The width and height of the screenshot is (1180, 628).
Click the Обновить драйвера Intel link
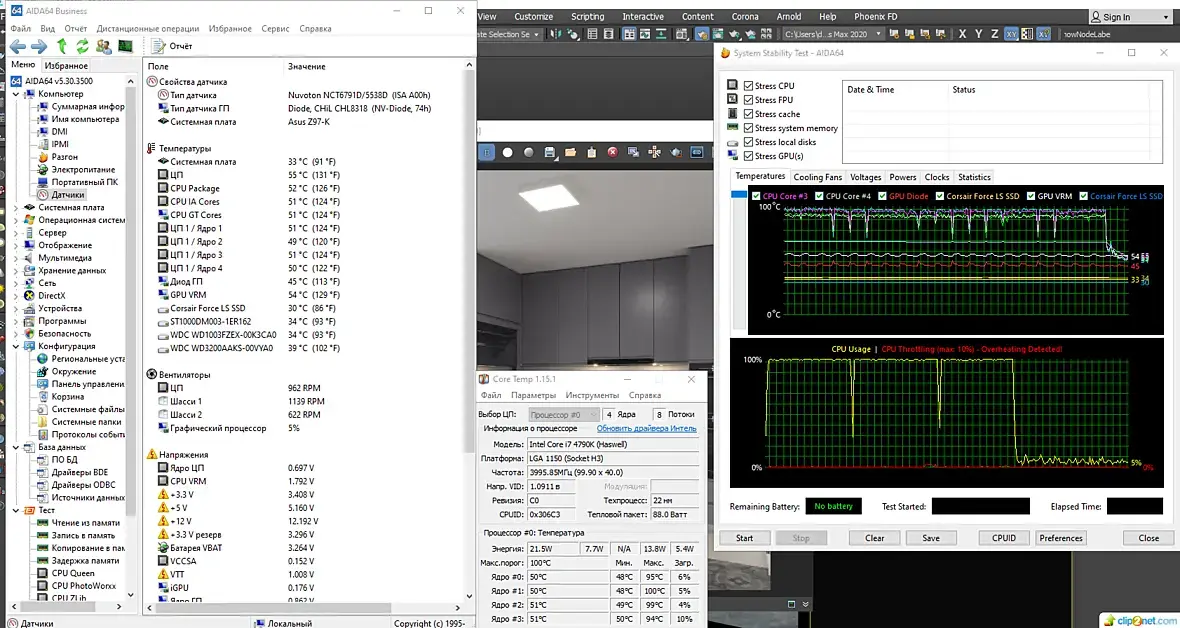[646, 429]
